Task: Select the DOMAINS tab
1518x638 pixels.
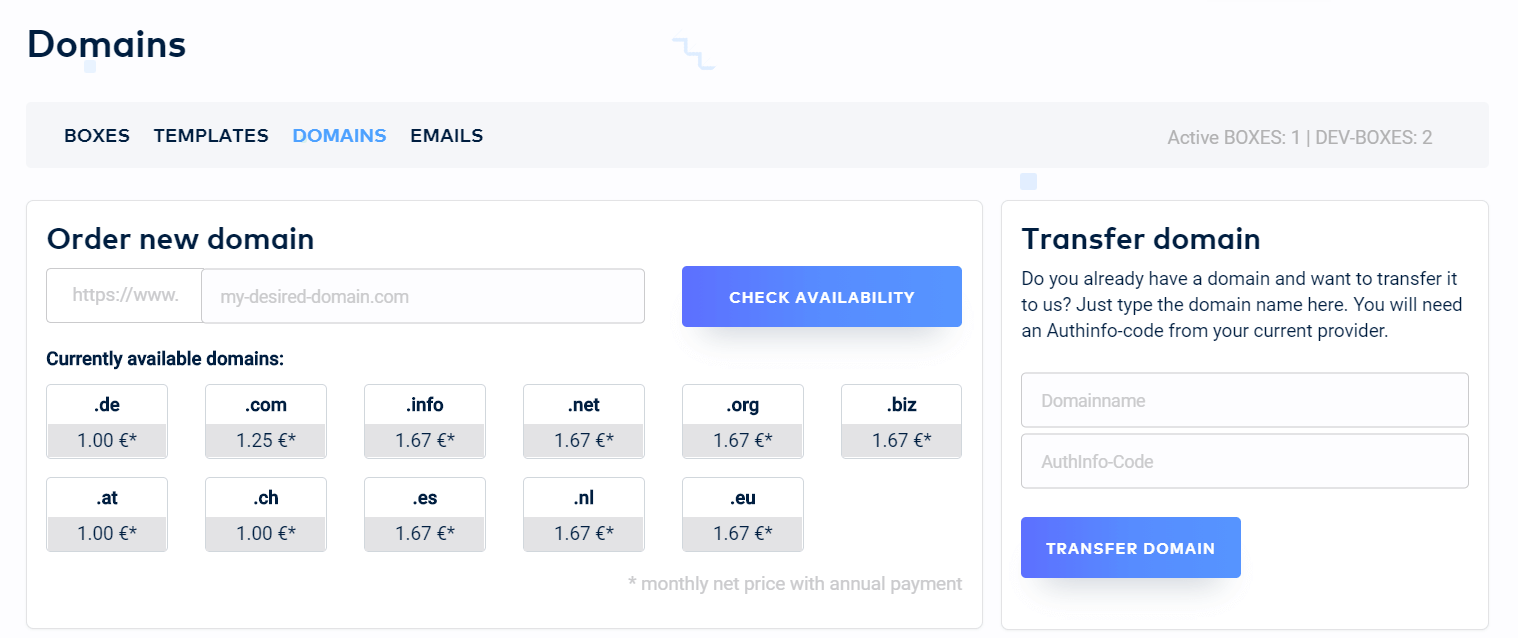Action: pyautogui.click(x=339, y=136)
